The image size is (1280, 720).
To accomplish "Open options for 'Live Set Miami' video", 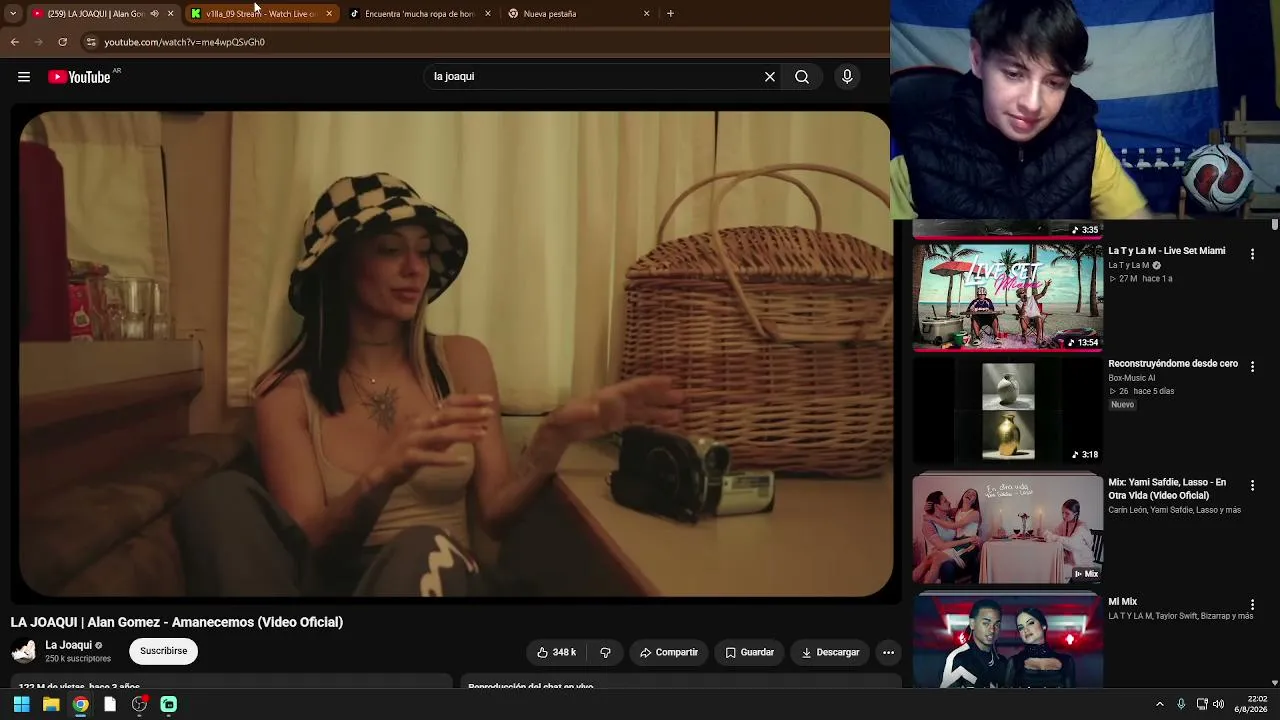I will (x=1252, y=255).
